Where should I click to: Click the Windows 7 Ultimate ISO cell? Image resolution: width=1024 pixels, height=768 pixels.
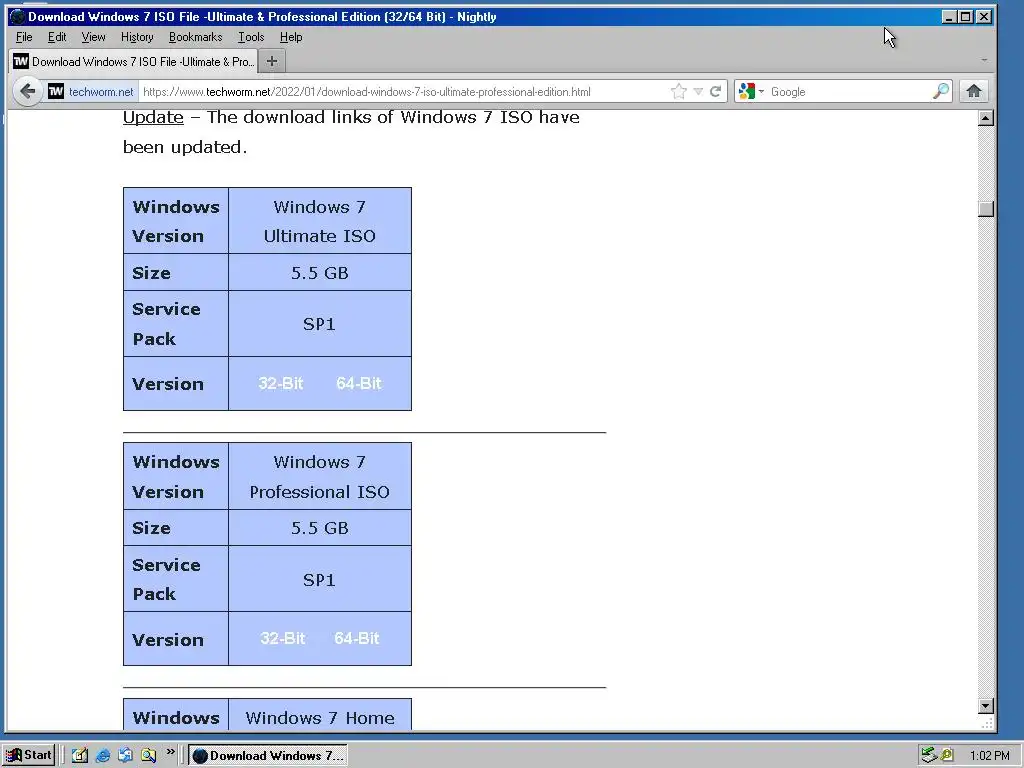point(320,221)
